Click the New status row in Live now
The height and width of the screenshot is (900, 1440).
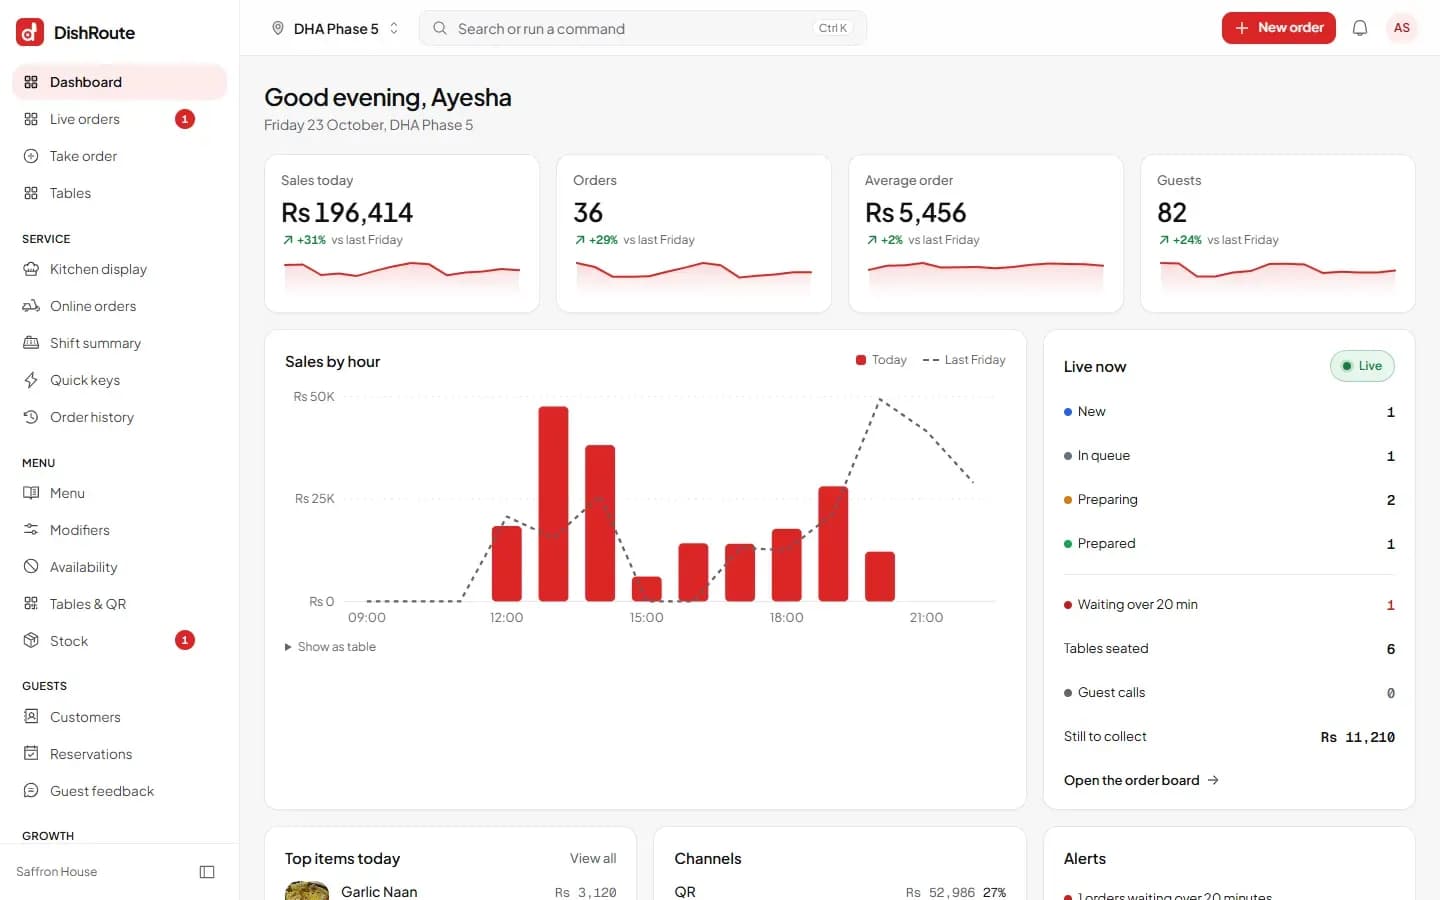tap(1229, 412)
